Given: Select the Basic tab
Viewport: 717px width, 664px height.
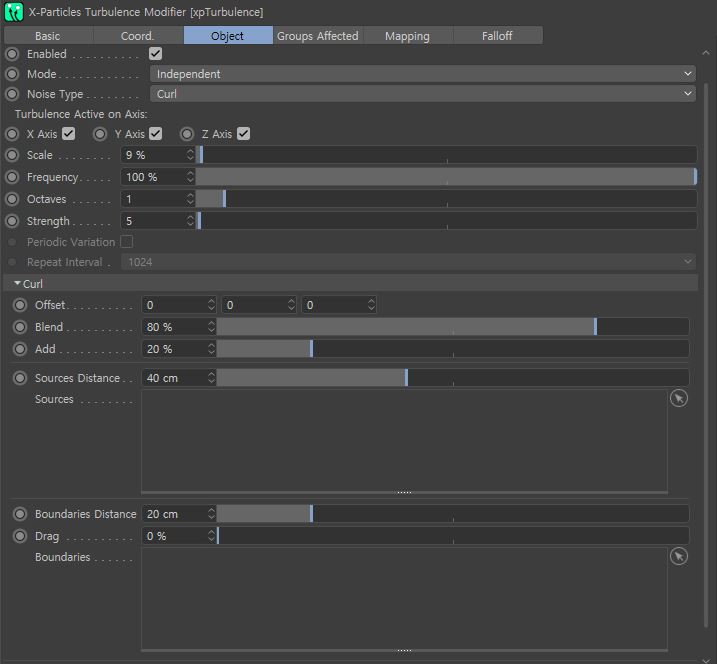Looking at the screenshot, I should click(48, 36).
